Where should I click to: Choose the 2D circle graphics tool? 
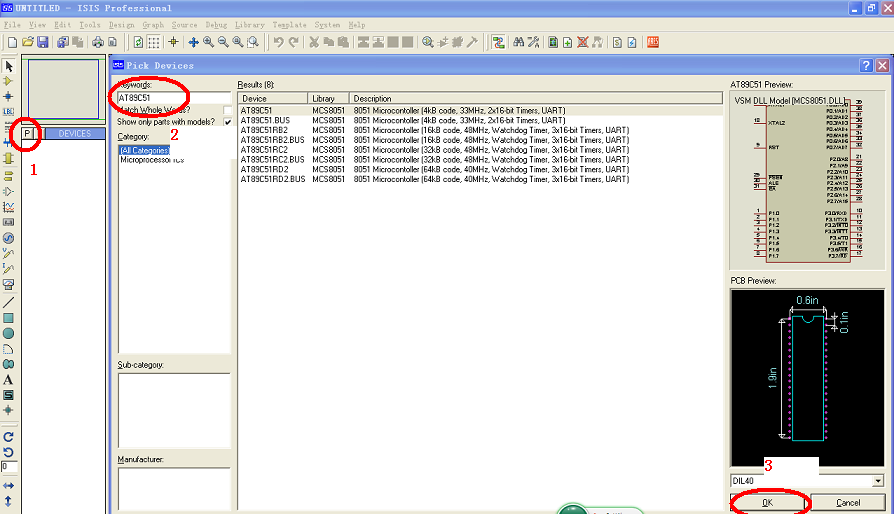[9, 333]
